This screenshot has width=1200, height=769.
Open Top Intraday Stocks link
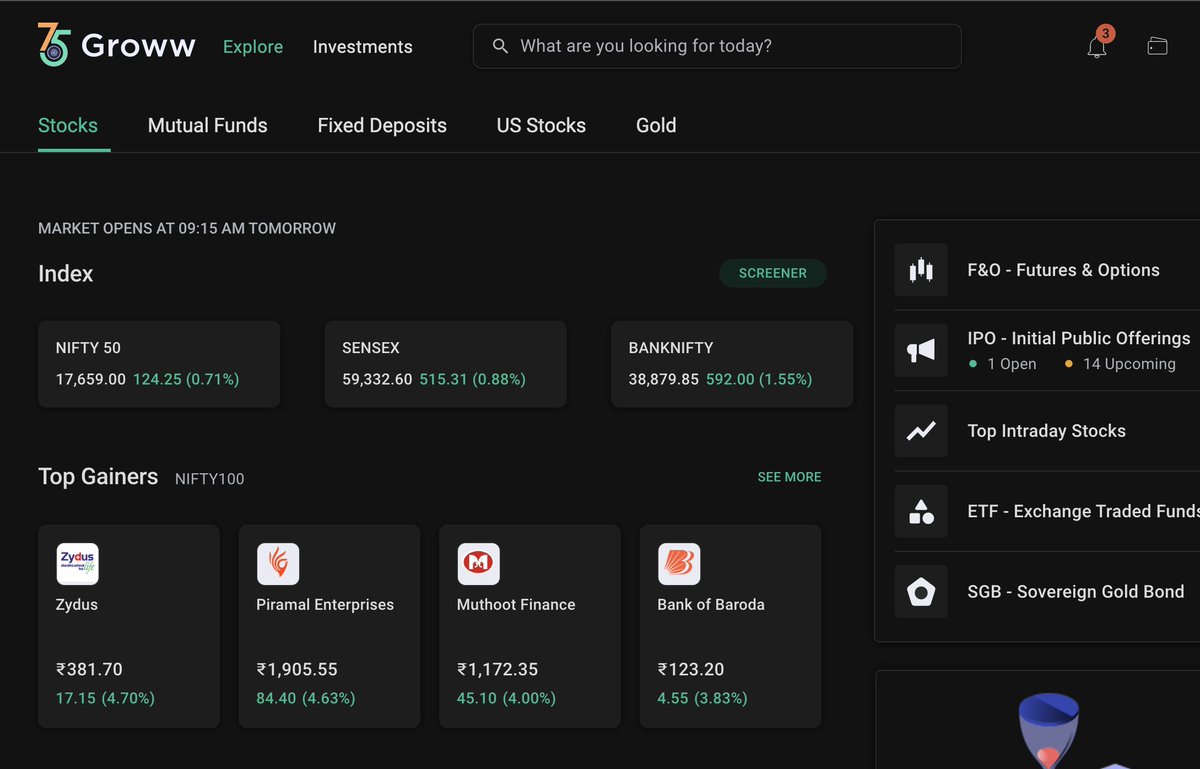(x=1047, y=431)
